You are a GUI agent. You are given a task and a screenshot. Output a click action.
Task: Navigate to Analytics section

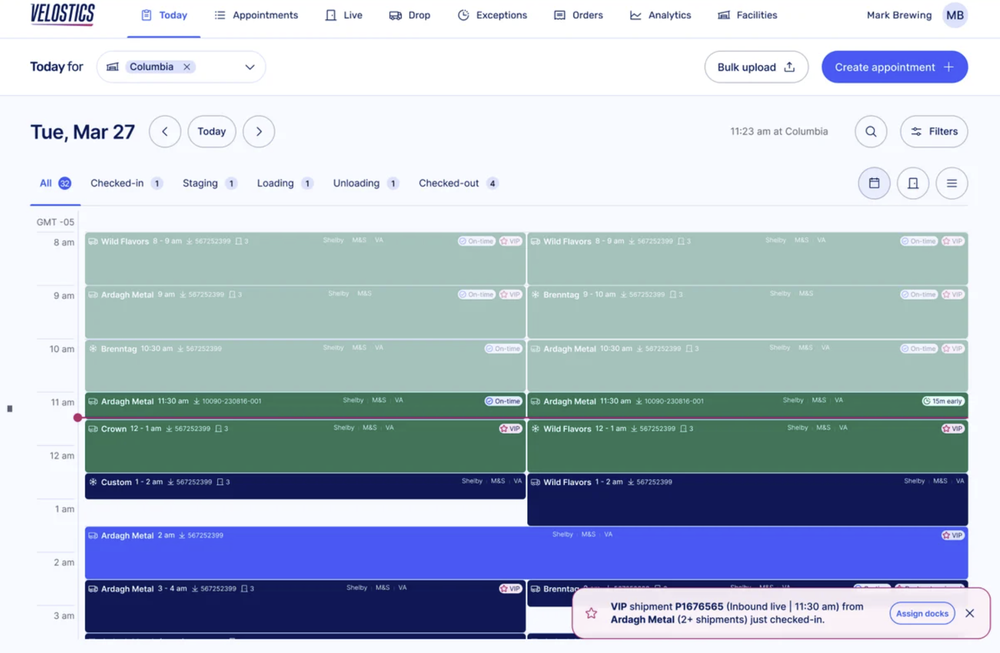tap(660, 16)
